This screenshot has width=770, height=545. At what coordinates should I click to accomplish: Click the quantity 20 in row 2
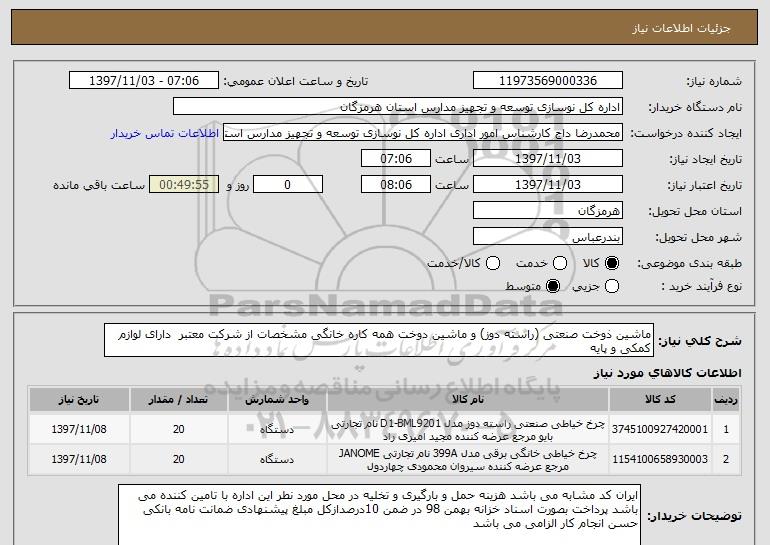[179, 459]
